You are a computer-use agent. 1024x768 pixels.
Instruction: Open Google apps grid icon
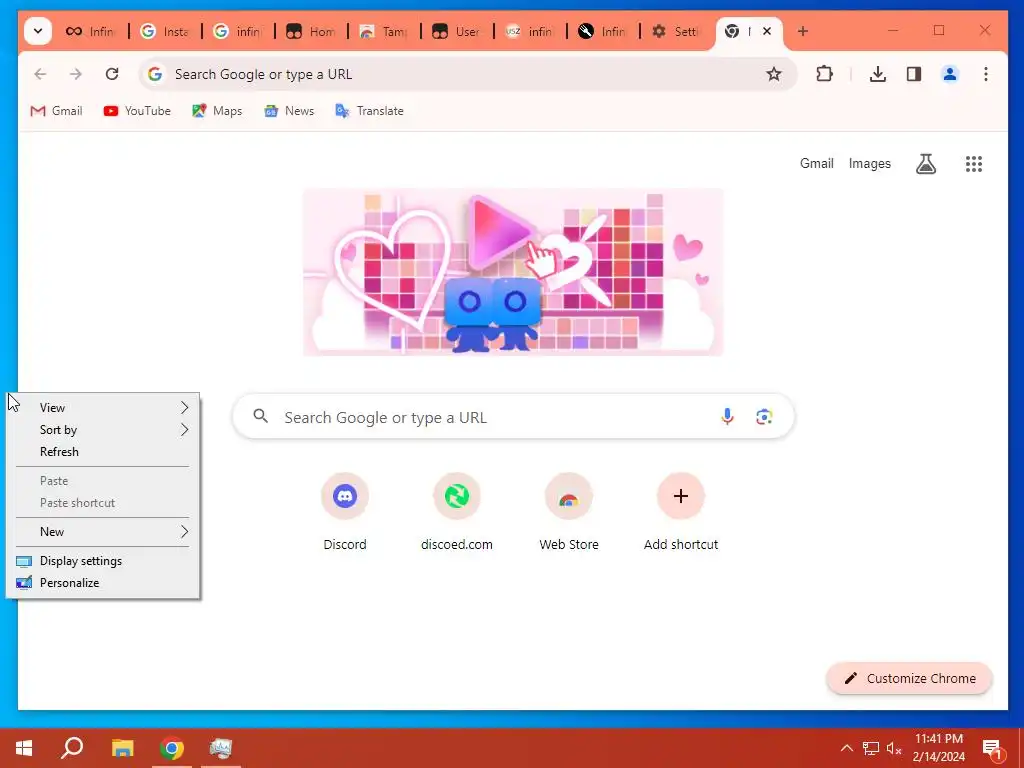pyautogui.click(x=974, y=163)
